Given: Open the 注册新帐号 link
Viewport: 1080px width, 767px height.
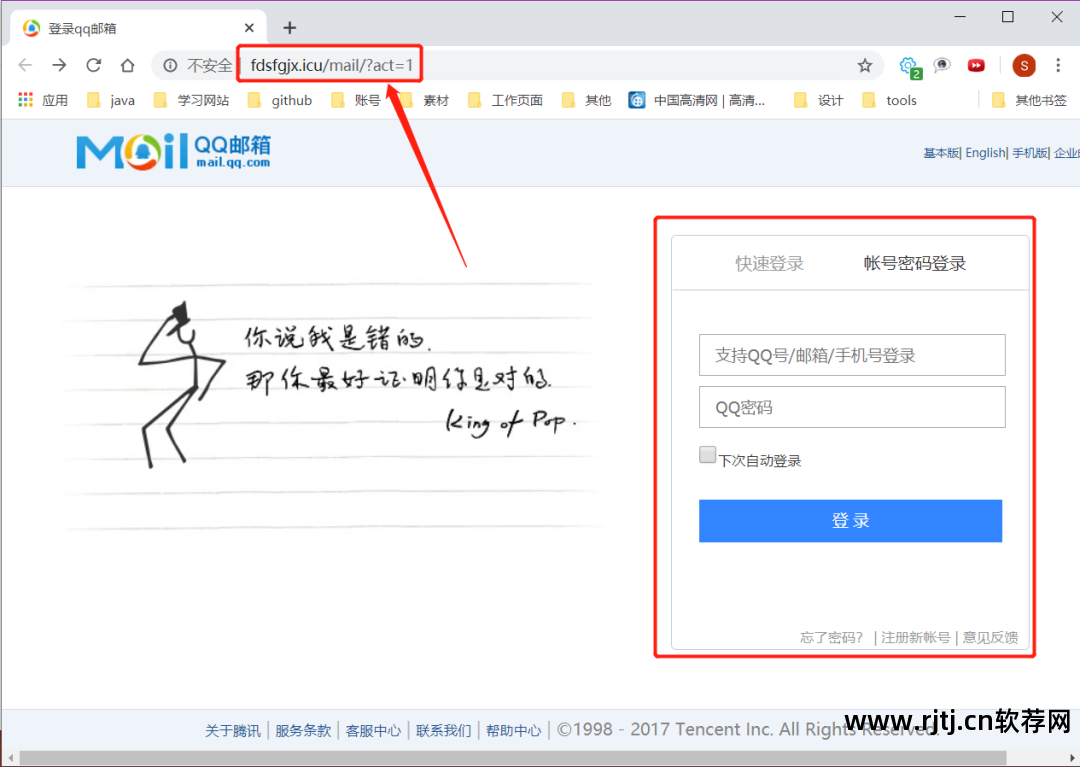Looking at the screenshot, I should coord(916,637).
